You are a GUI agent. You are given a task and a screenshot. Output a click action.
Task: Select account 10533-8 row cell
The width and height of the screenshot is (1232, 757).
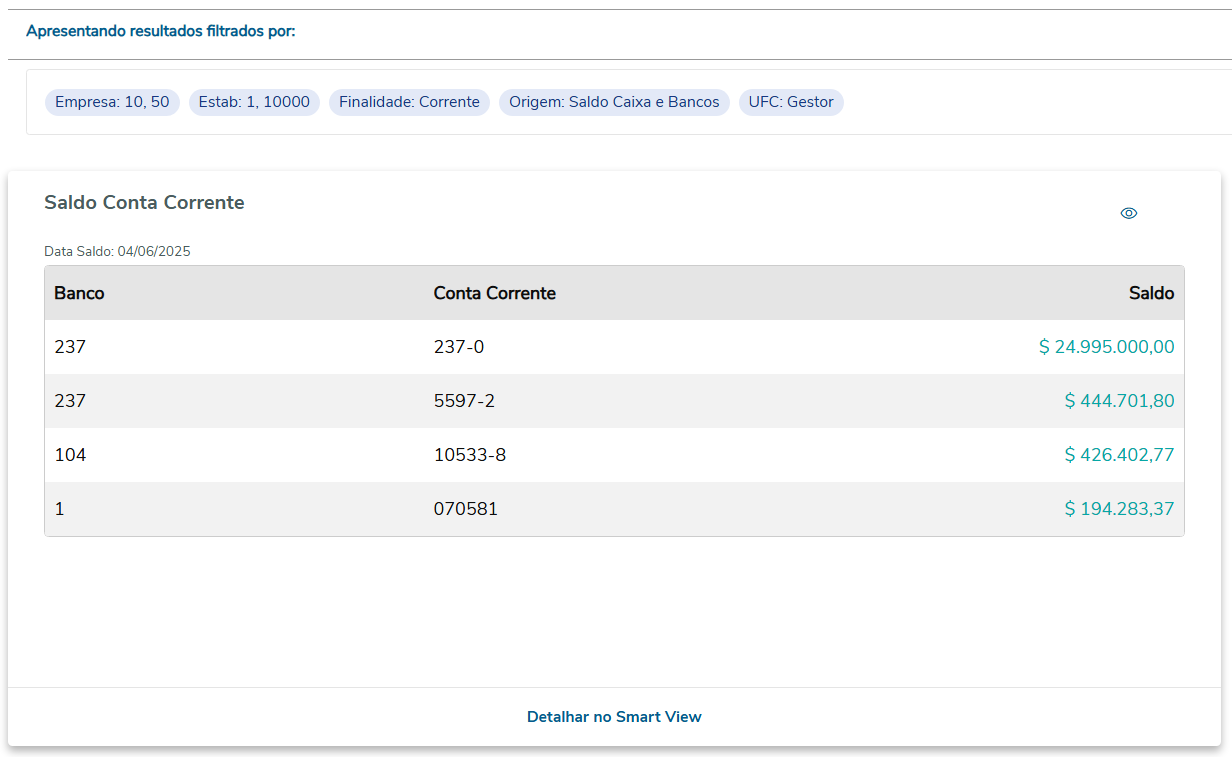point(469,455)
